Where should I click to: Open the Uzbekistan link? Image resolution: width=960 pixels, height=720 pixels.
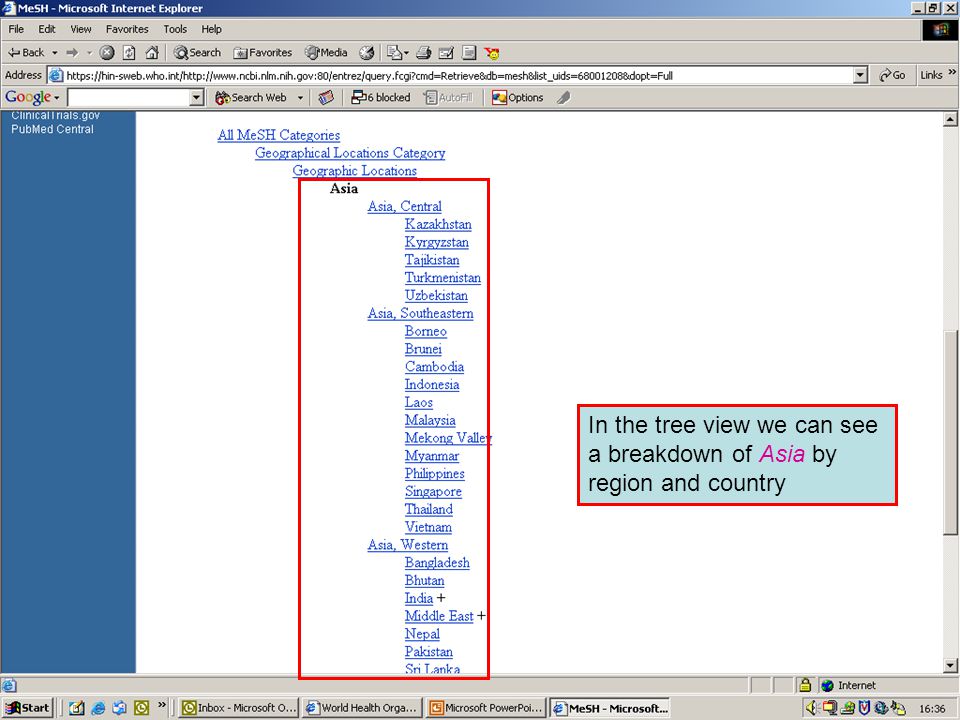[436, 295]
